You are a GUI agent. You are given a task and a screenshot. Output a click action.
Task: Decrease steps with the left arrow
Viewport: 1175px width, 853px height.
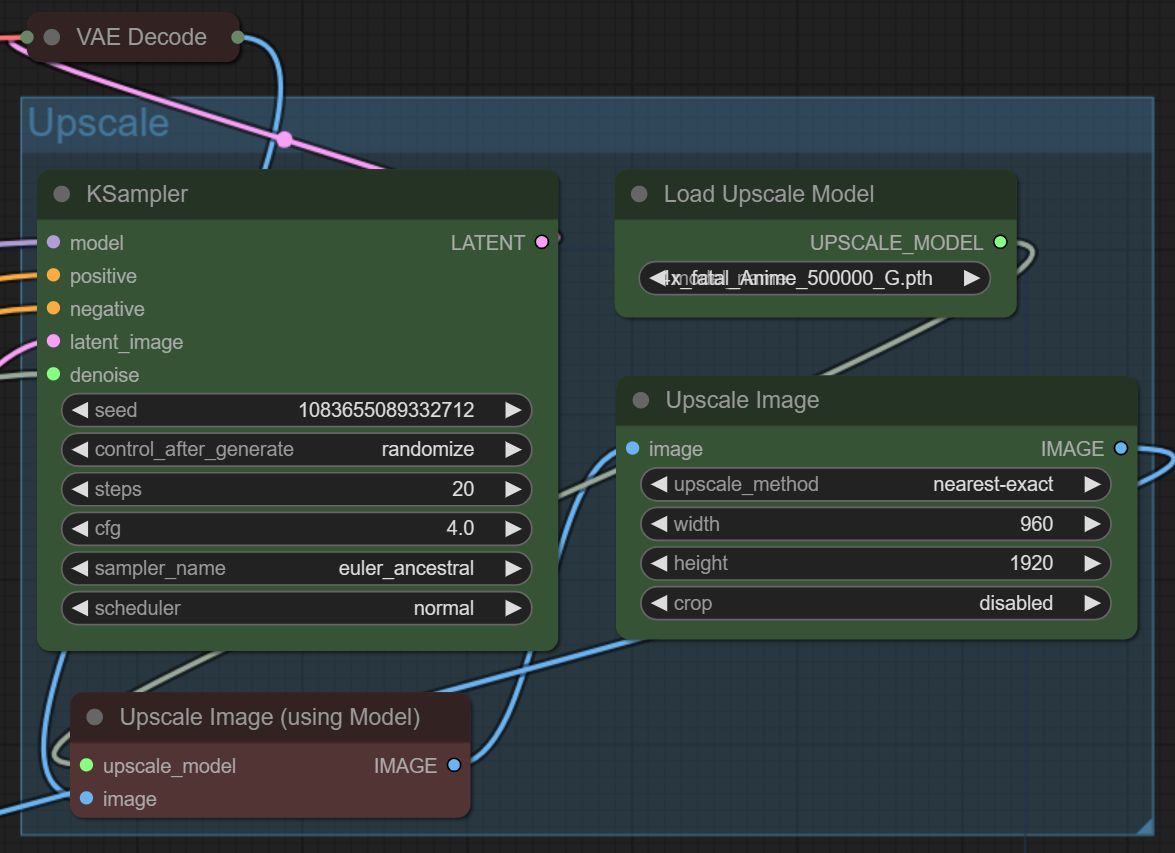point(79,489)
